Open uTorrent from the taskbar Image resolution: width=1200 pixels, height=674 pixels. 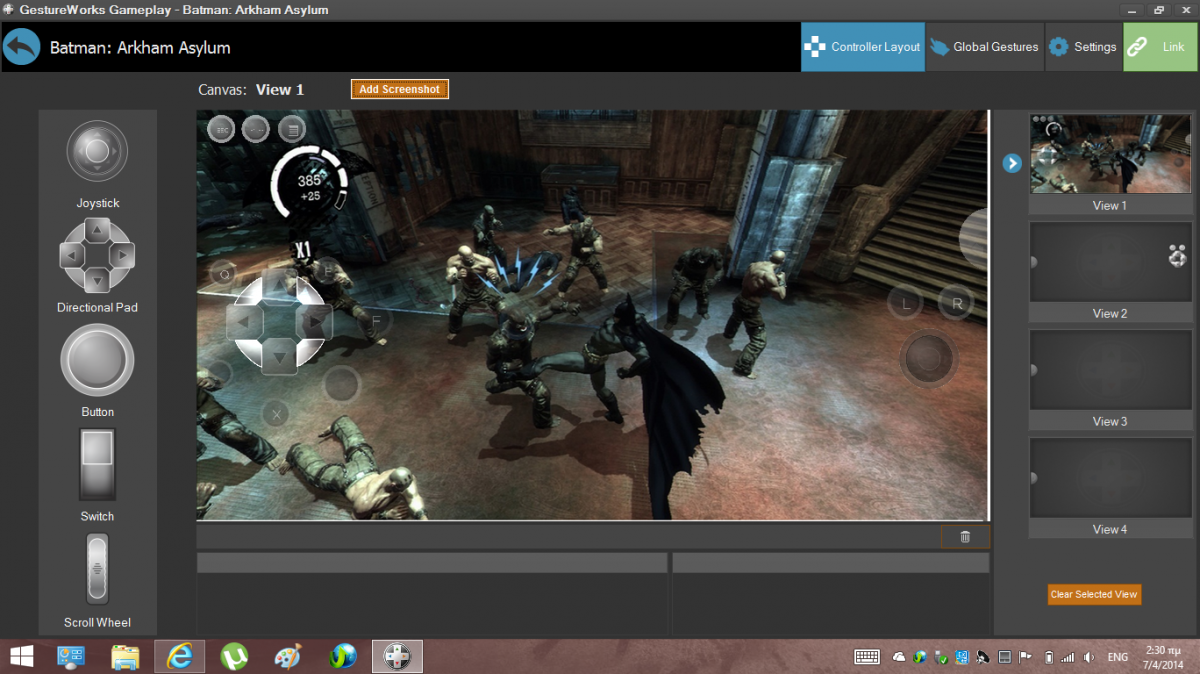[234, 656]
